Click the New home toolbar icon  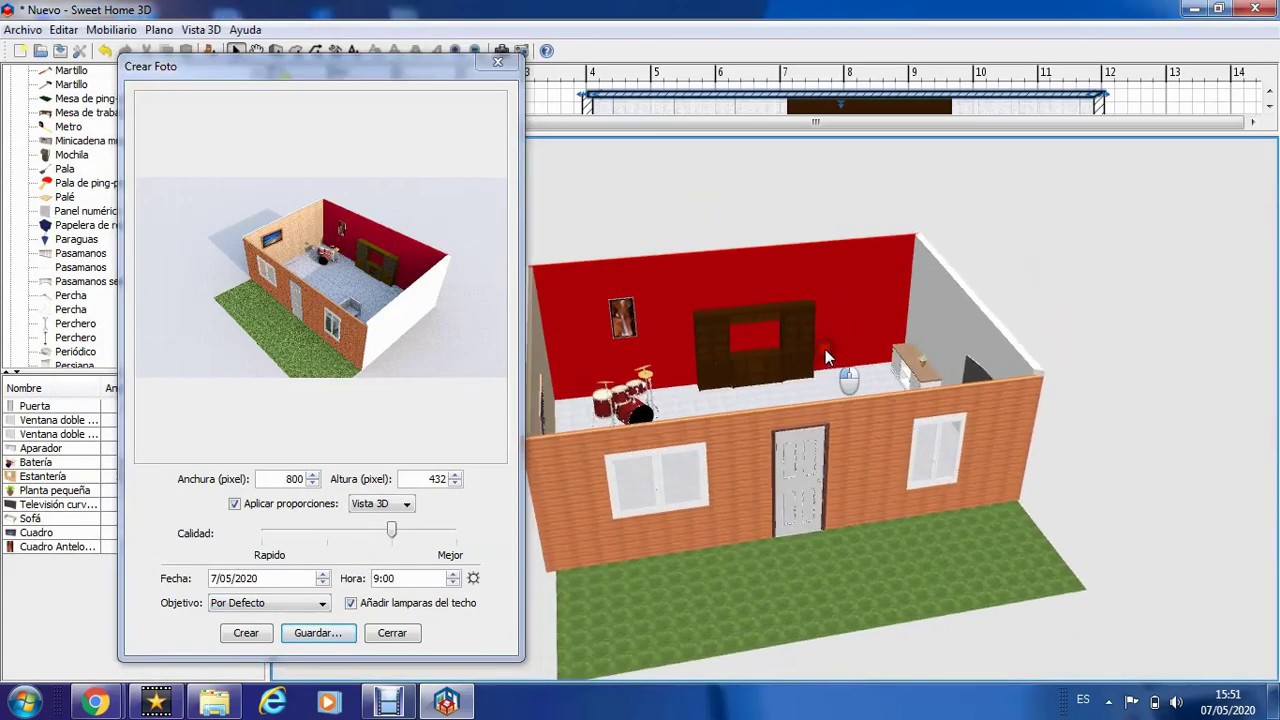tap(20, 50)
